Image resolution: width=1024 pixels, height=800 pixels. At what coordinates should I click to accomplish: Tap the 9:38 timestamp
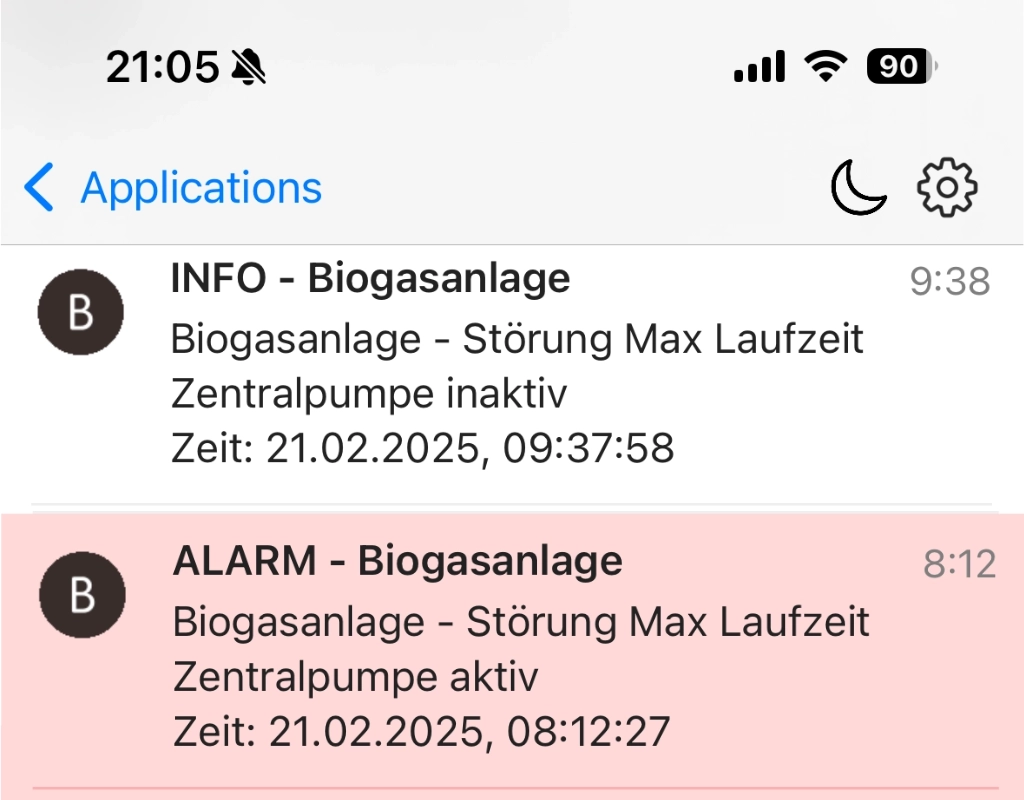point(950,282)
